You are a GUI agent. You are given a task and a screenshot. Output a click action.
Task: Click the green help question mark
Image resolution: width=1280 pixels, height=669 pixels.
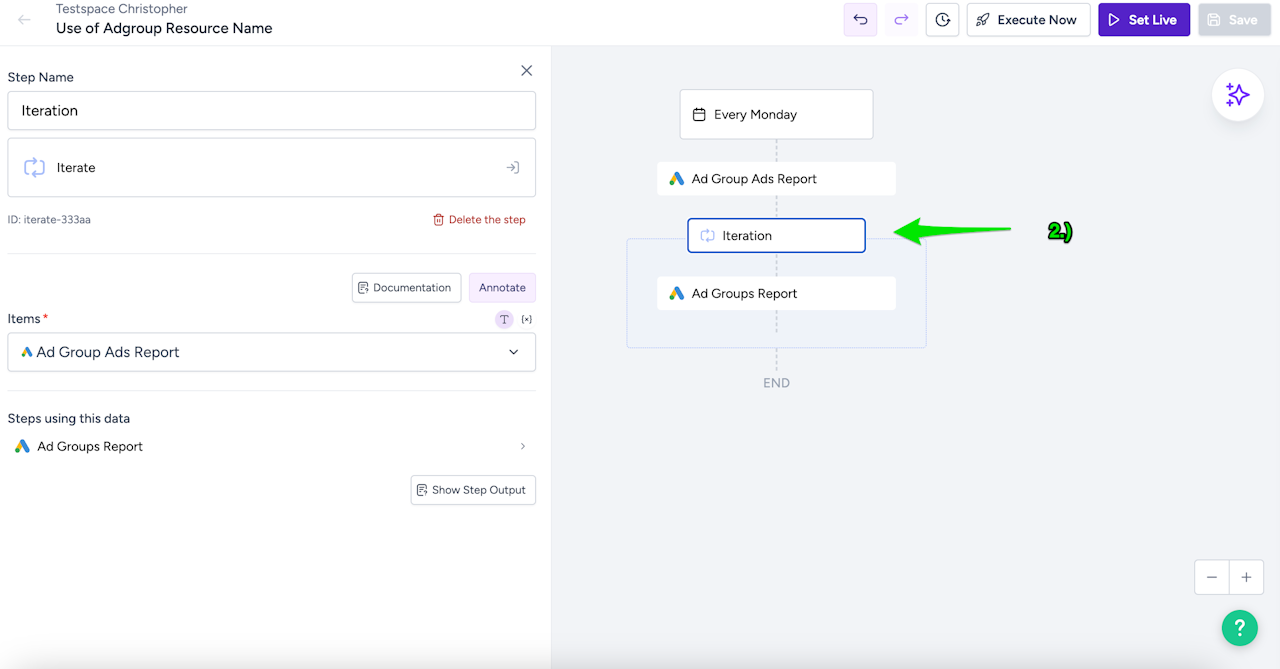(1239, 628)
